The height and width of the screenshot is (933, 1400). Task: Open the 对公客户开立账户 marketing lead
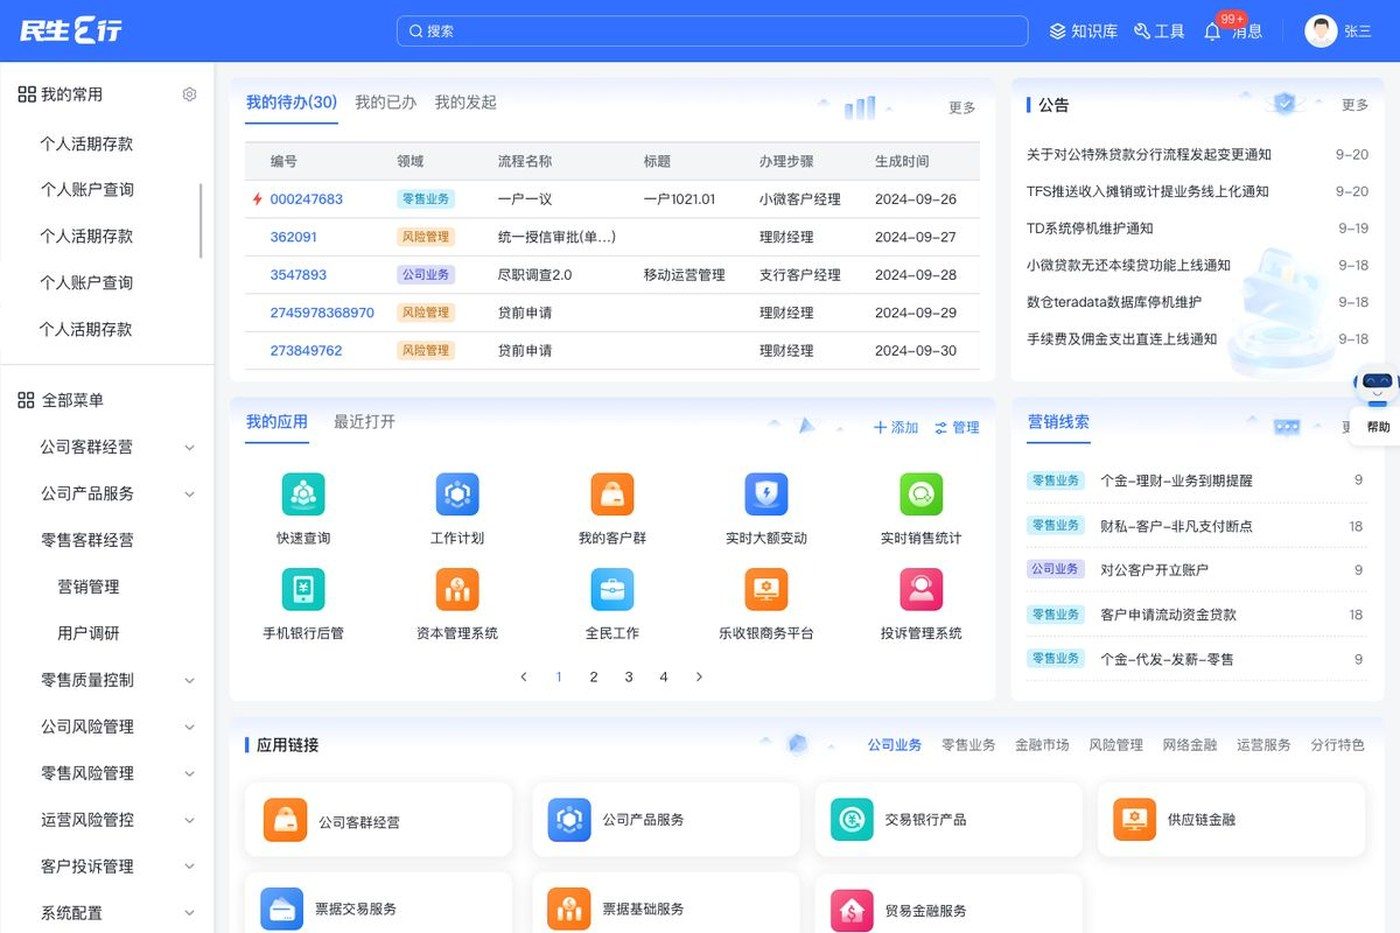click(x=1154, y=570)
